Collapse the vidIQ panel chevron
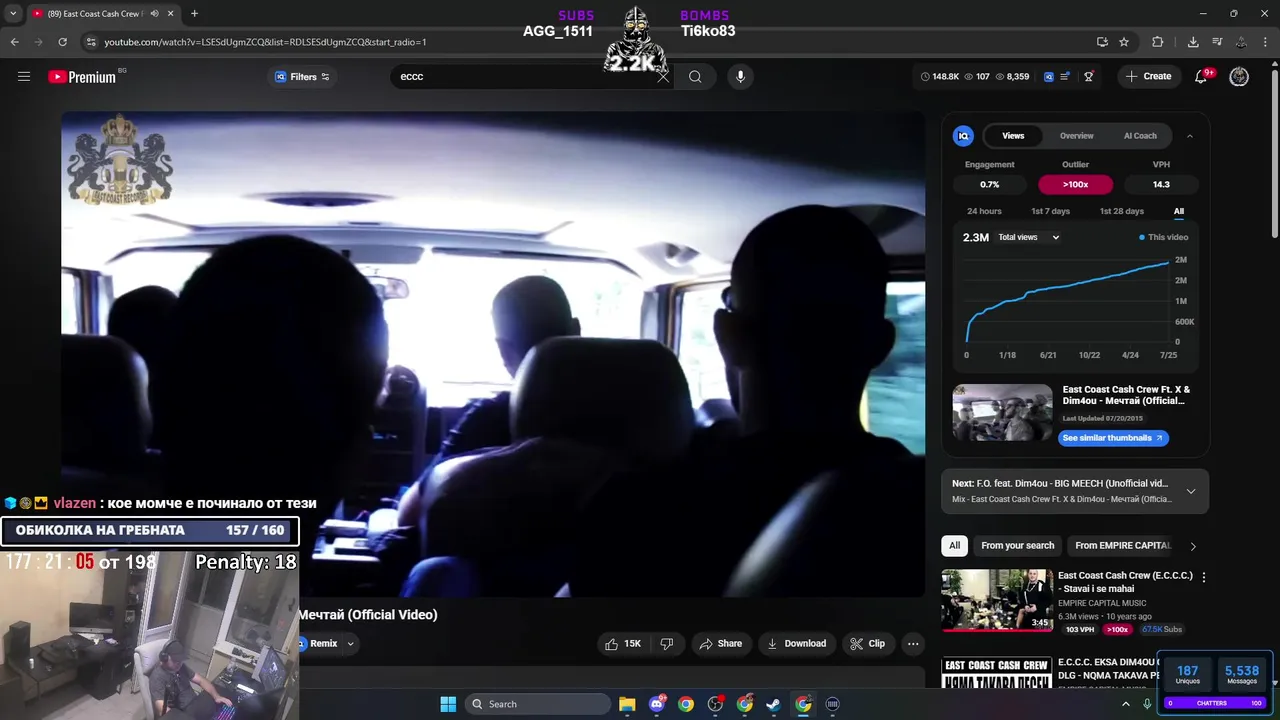Screen dimensions: 1280x720 1190,136
